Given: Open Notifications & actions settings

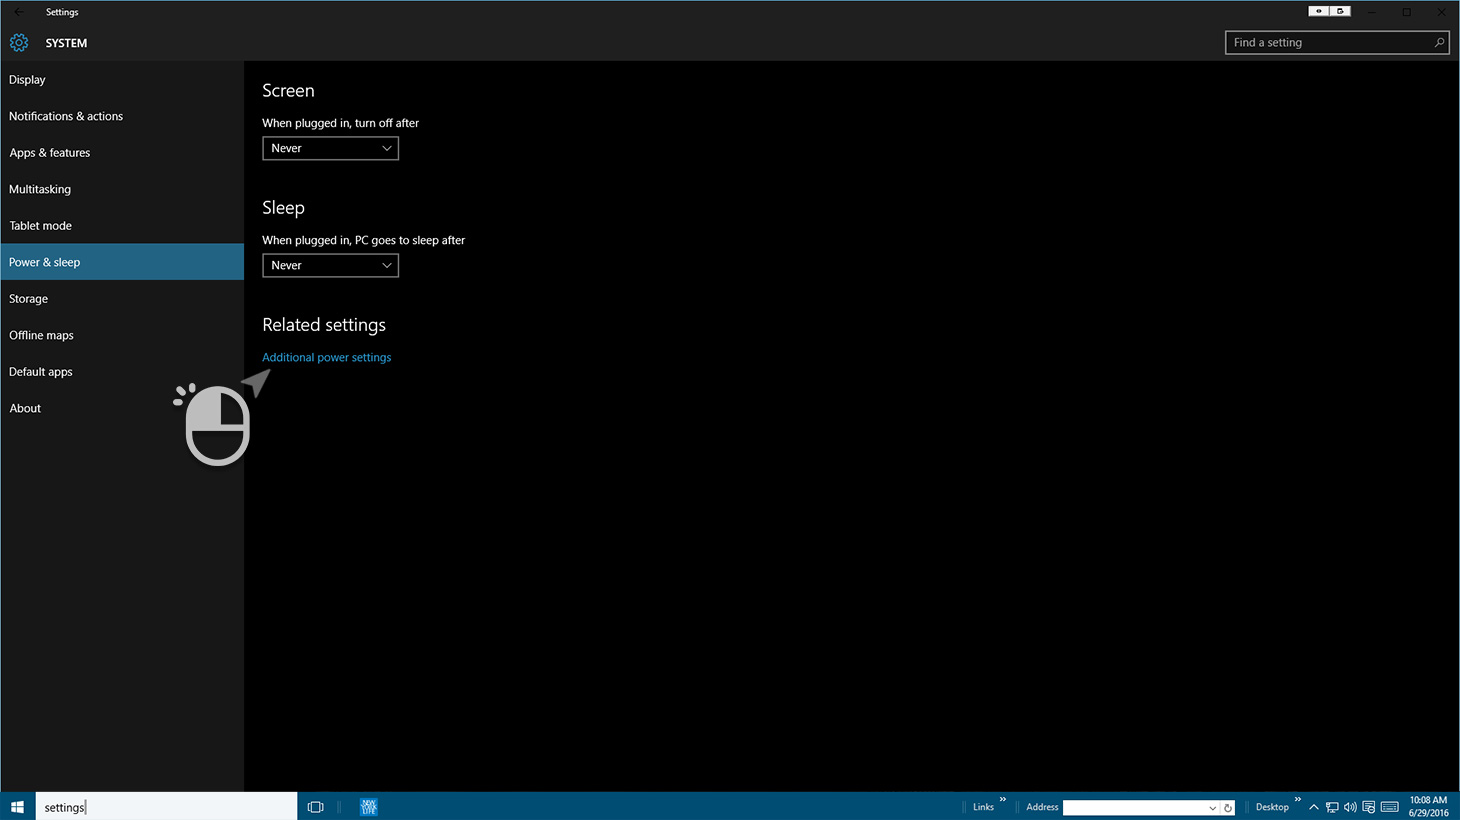Looking at the screenshot, I should click(66, 116).
